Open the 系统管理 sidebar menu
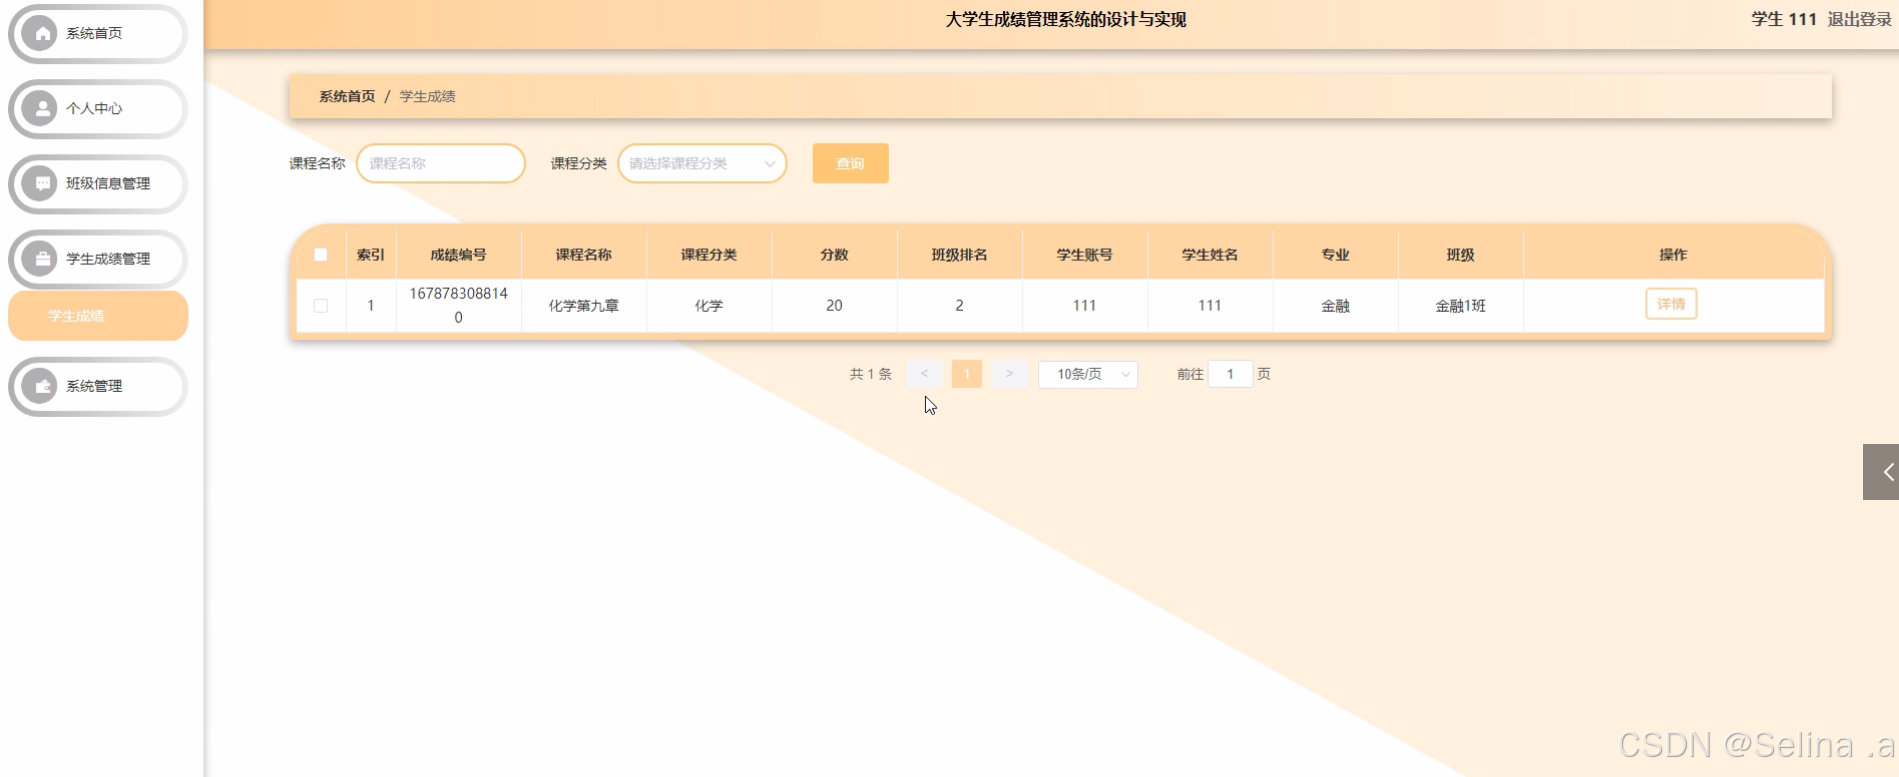This screenshot has width=1899, height=777. (x=98, y=386)
